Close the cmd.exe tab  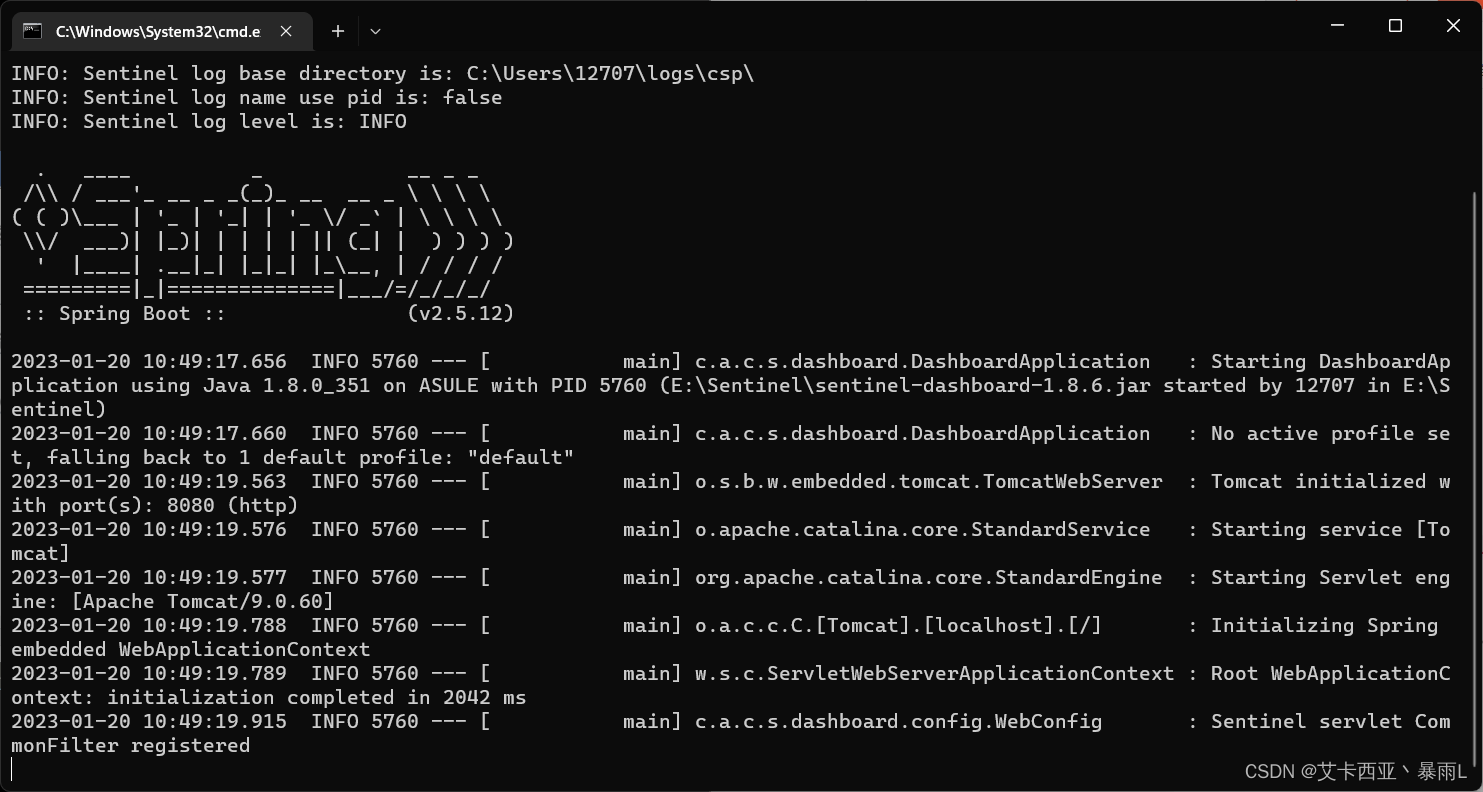[286, 31]
